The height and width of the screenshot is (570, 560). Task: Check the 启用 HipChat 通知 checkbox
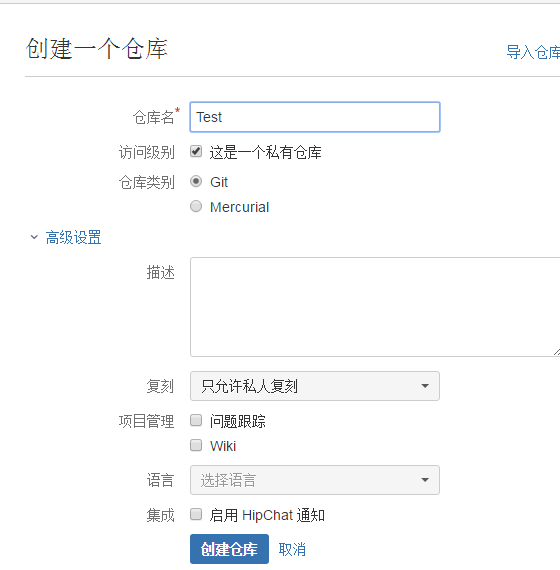[x=196, y=514]
